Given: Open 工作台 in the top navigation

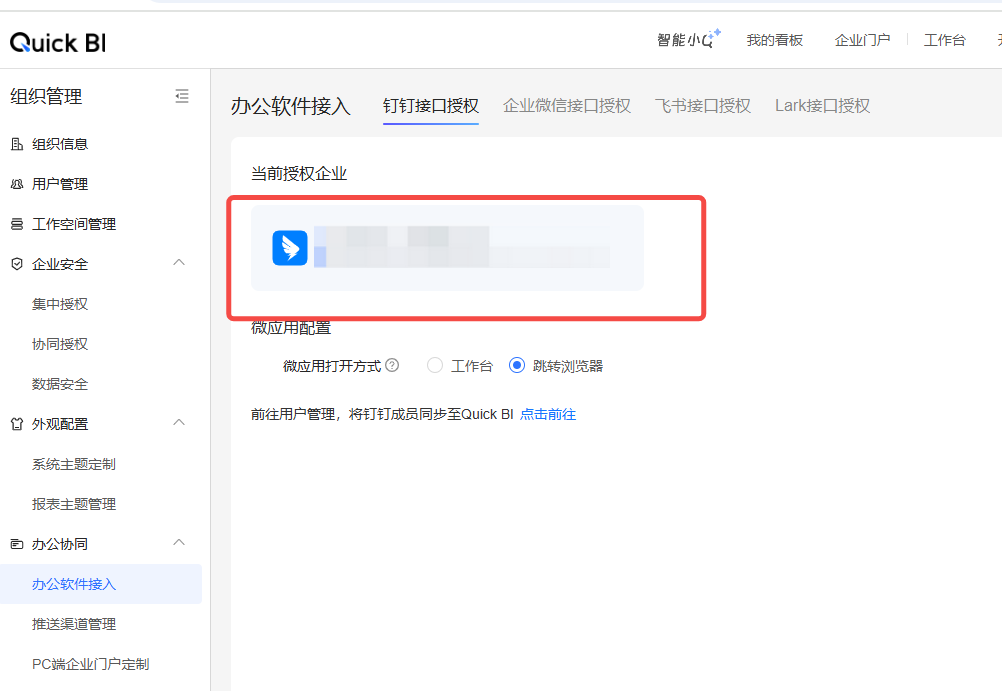Looking at the screenshot, I should point(944,40).
